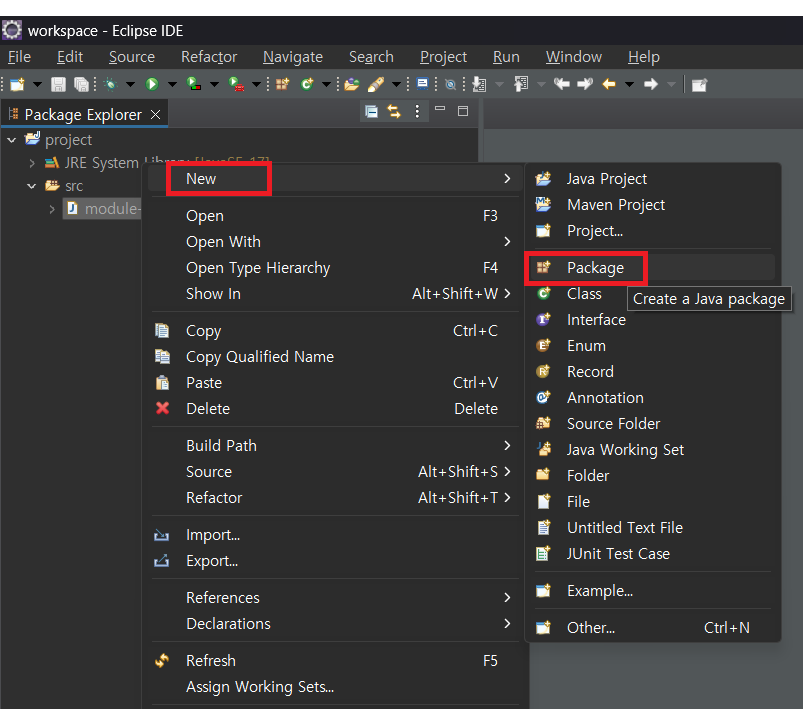
Task: Click the Save All toolbar icon
Action: 81,84
